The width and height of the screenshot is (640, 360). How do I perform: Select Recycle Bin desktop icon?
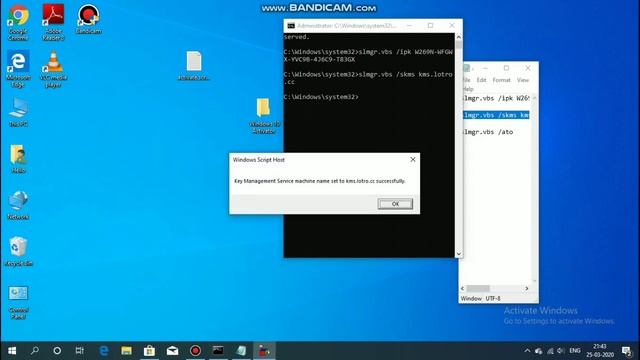[18, 251]
